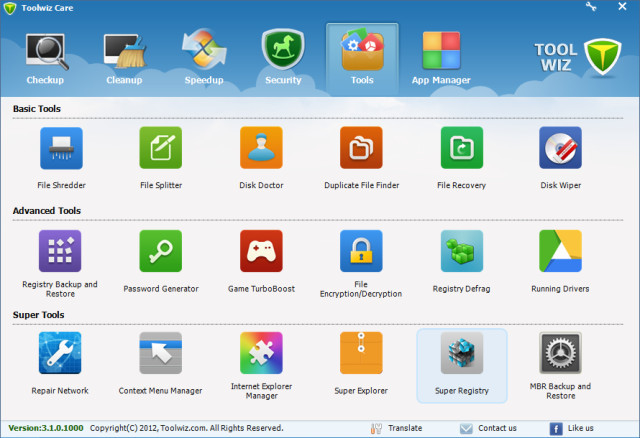The width and height of the screenshot is (640, 438).
Task: Click the wrench settings icon in title bar
Action: click(x=591, y=7)
